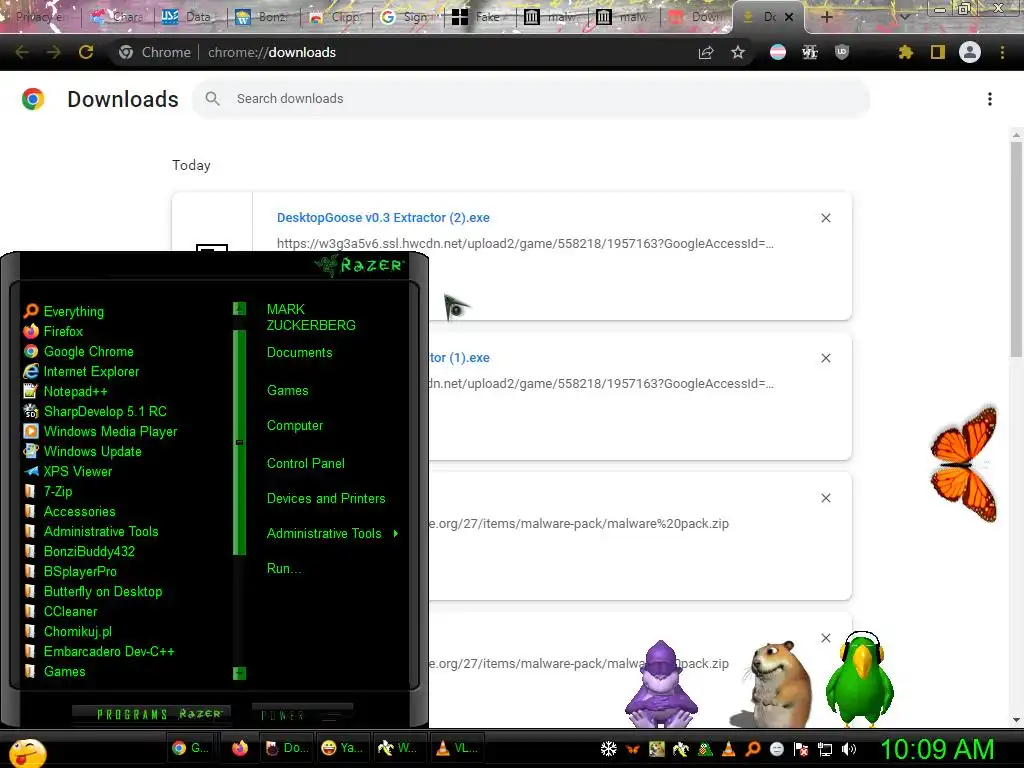Open Firefox from the taskbar

click(240, 748)
